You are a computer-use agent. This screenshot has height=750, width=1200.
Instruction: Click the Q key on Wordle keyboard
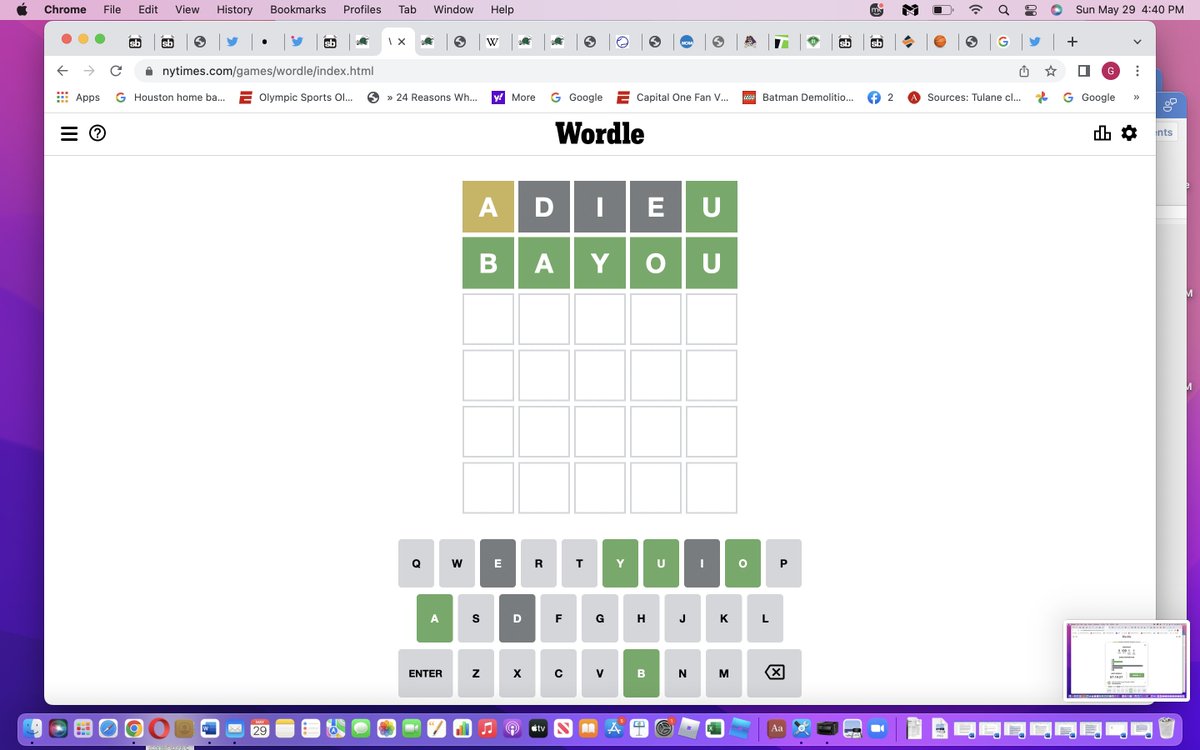point(416,563)
